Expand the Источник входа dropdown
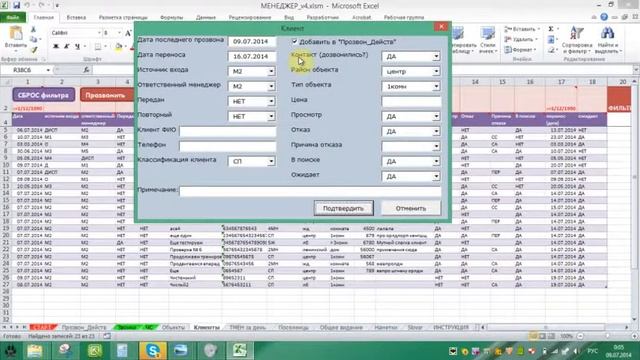Viewport: 640px width, 360px height. (x=271, y=71)
